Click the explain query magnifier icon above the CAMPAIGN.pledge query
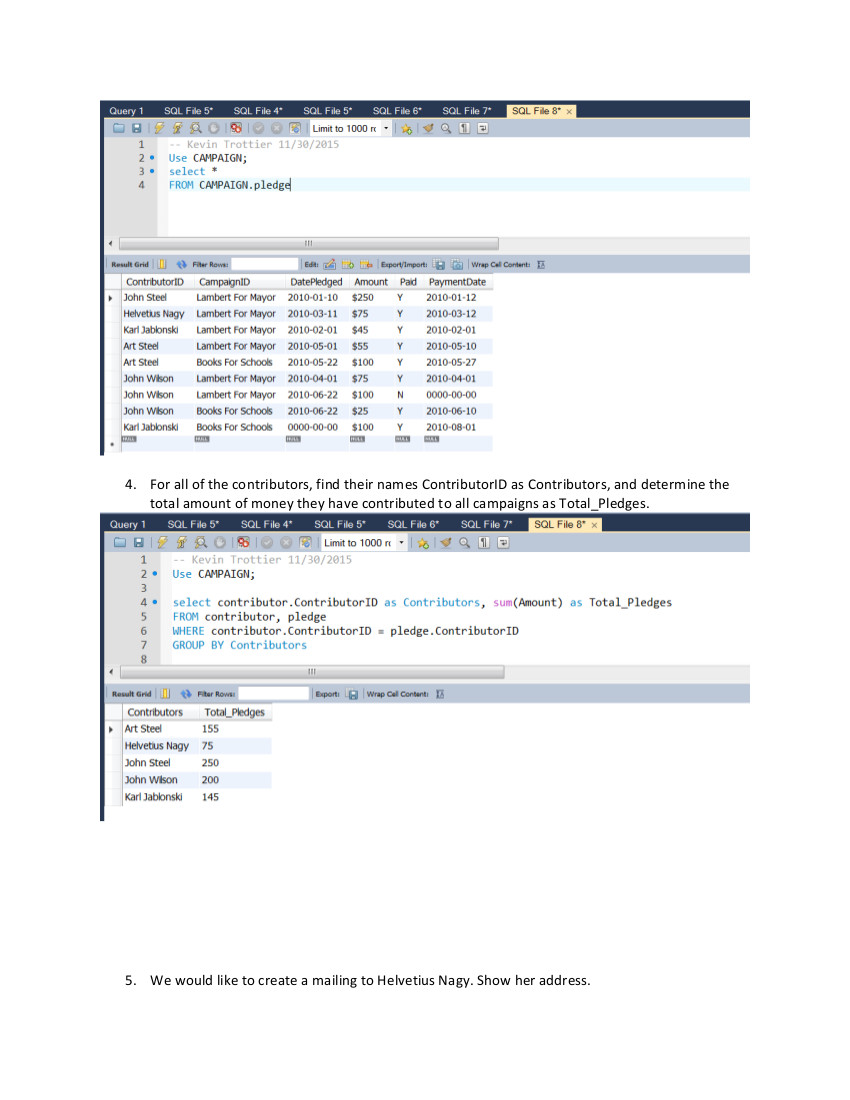The width and height of the screenshot is (850, 1100). [195, 129]
